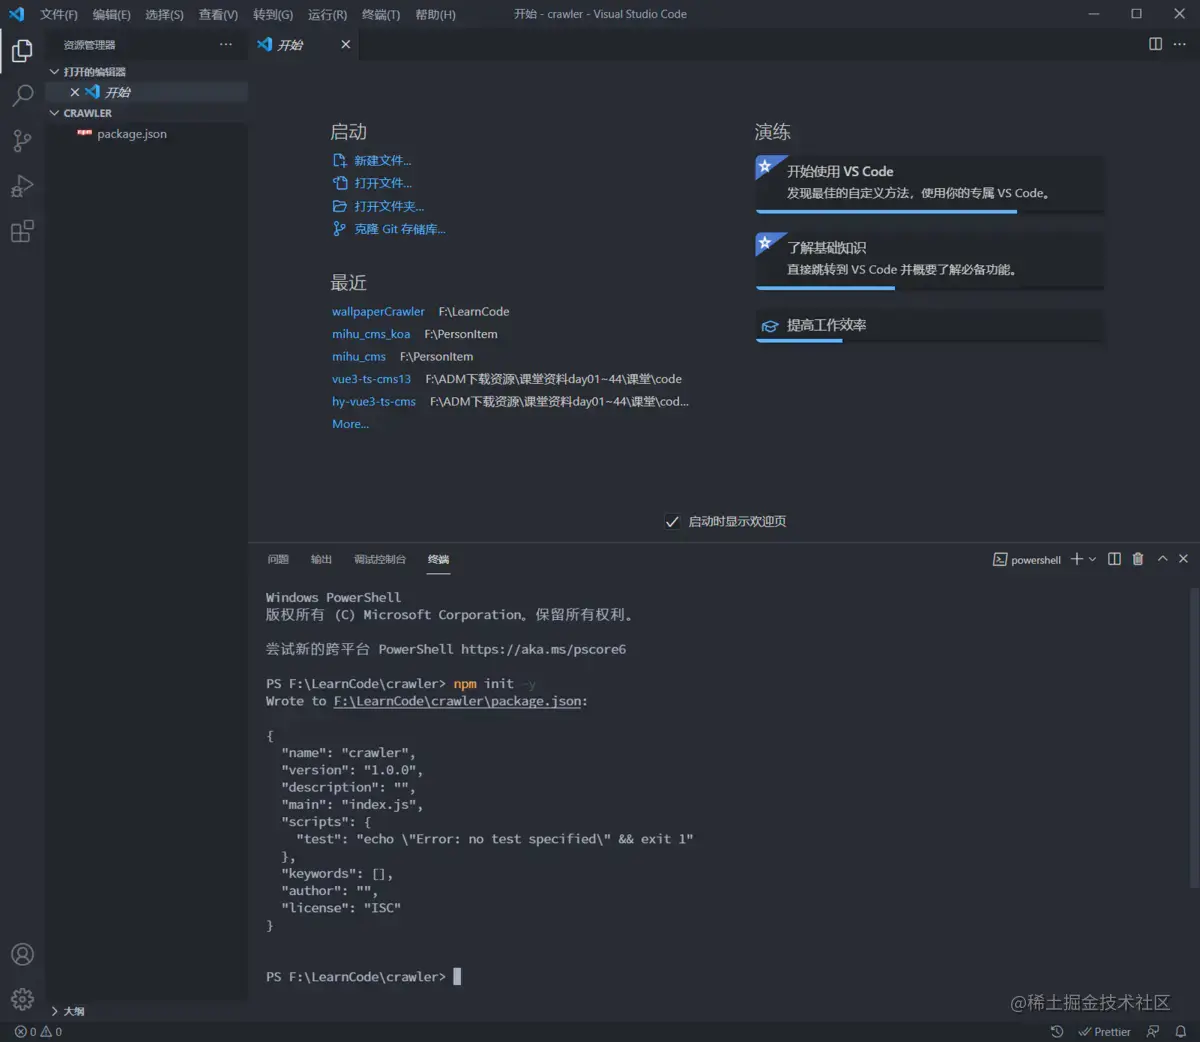Click the VS Code logo in the title bar
The image size is (1200, 1042).
[x=16, y=14]
